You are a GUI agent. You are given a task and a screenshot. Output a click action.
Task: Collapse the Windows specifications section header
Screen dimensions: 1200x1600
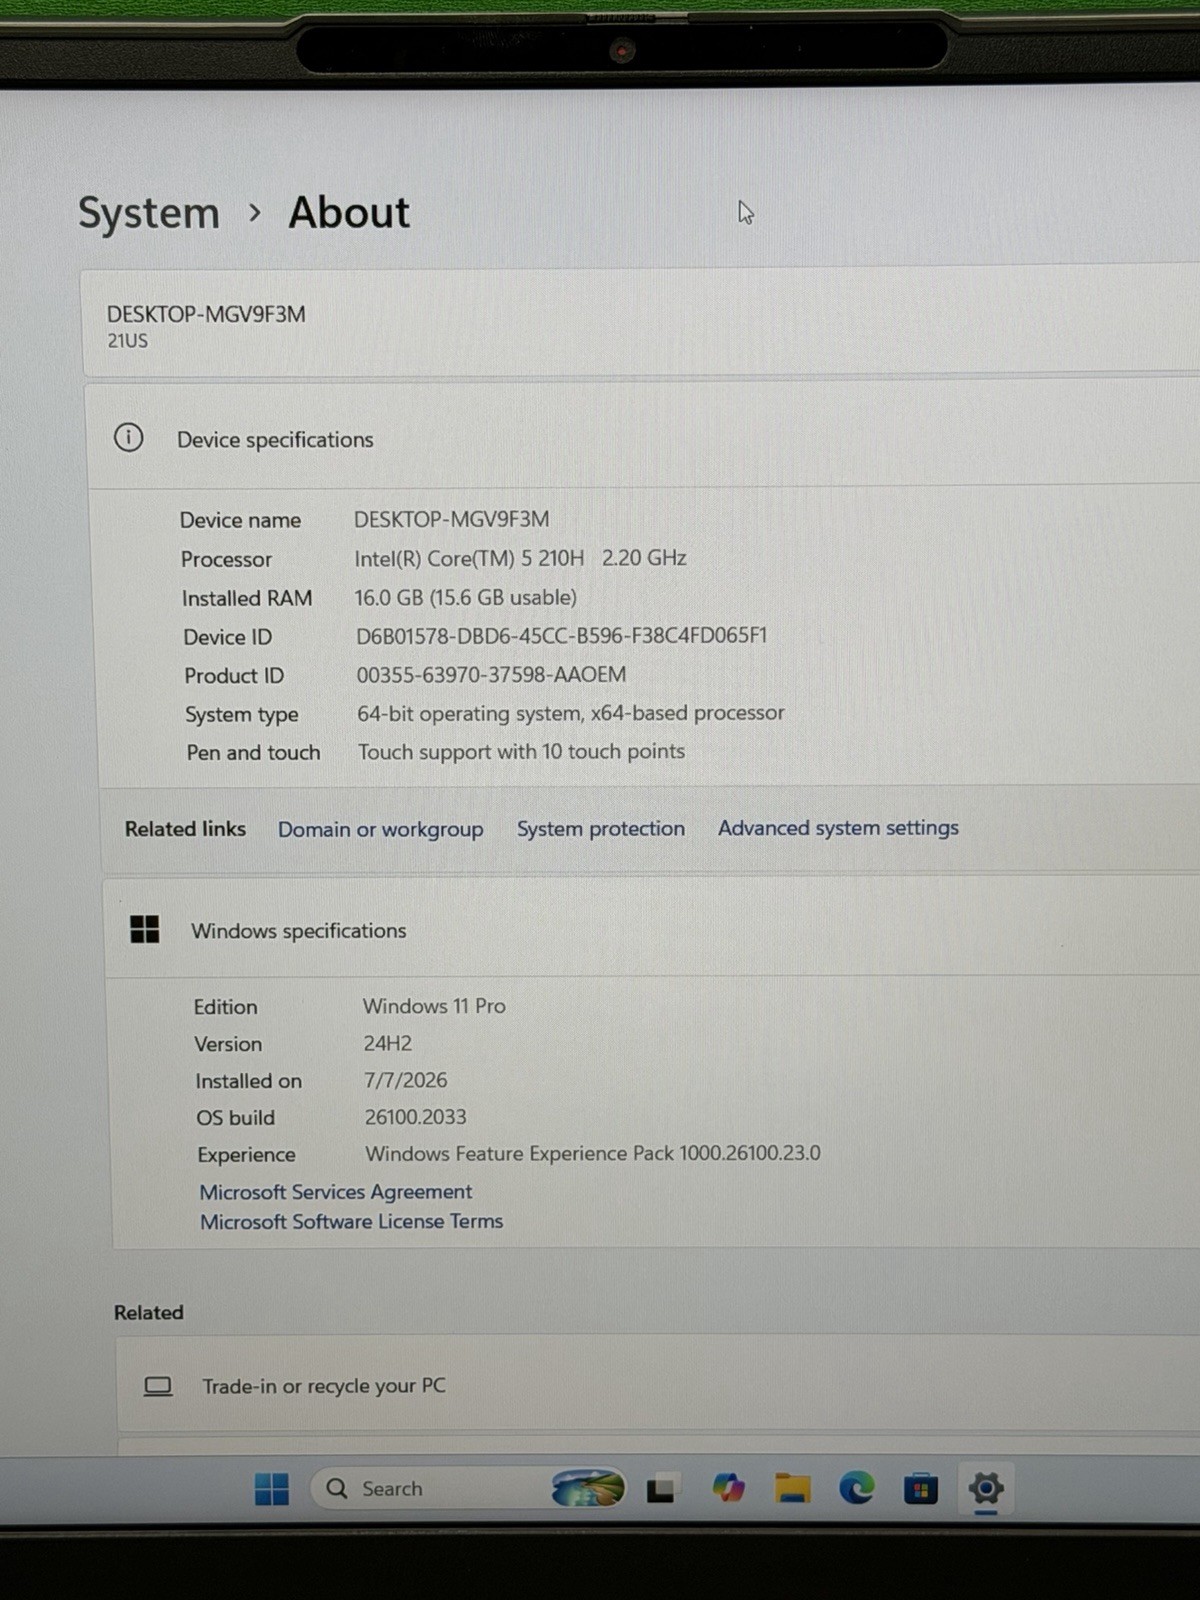point(652,929)
